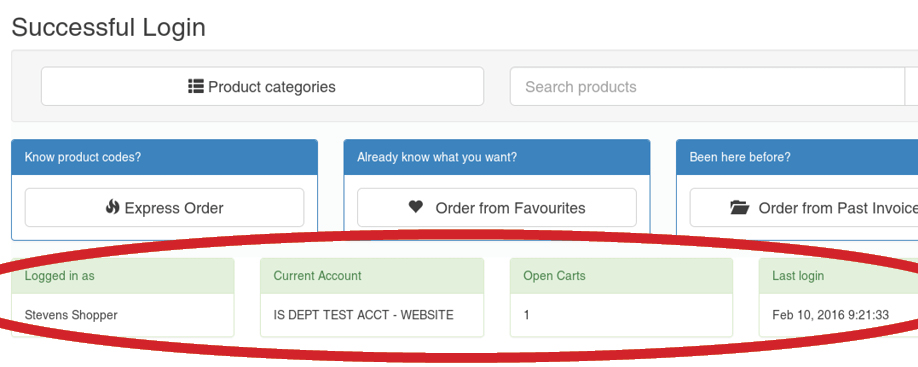Click the Already know what you want? header
The image size is (918, 367).
(497, 157)
